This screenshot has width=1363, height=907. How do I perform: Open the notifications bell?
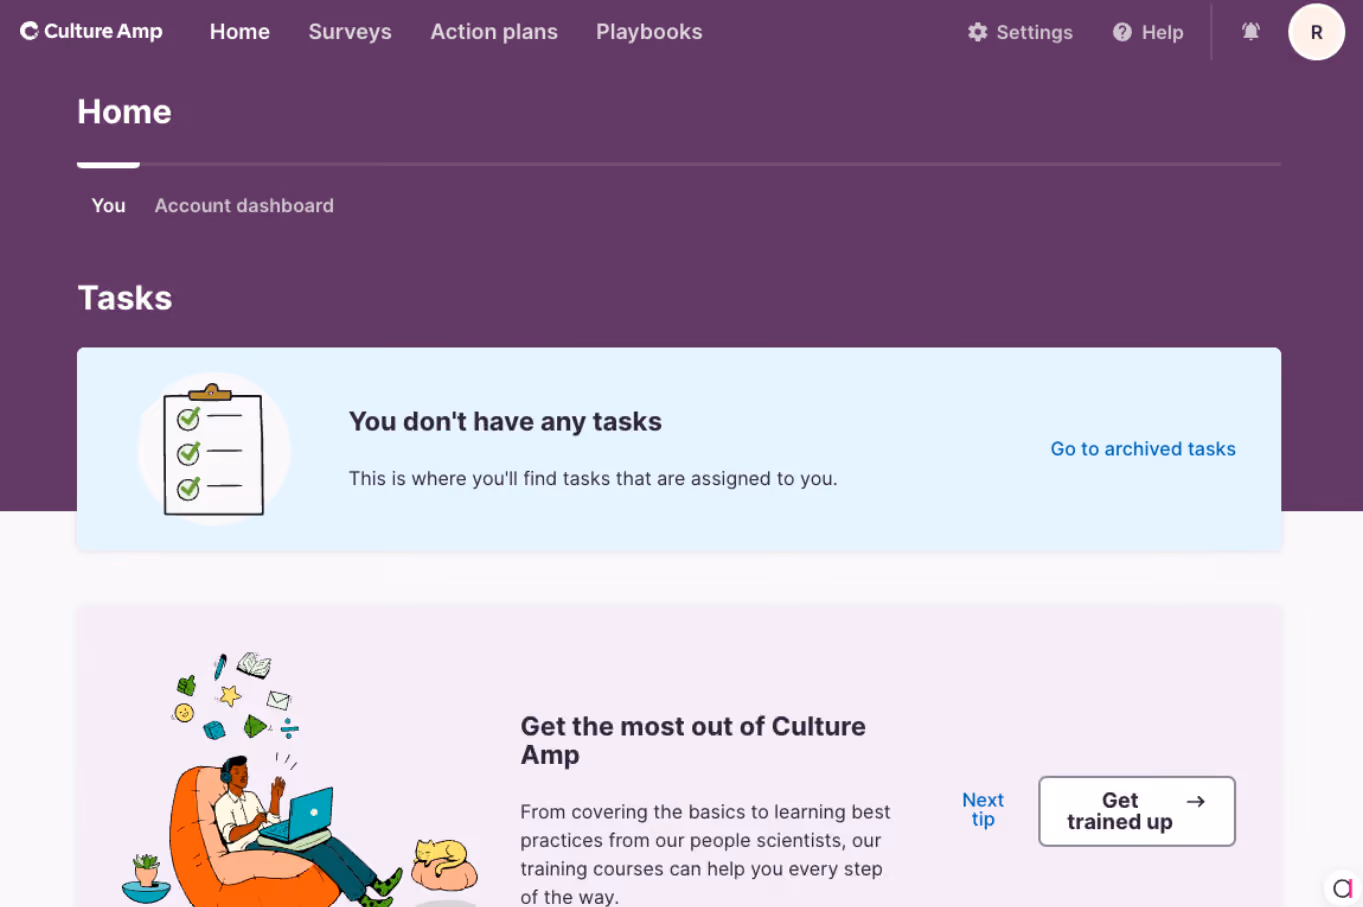coord(1250,32)
